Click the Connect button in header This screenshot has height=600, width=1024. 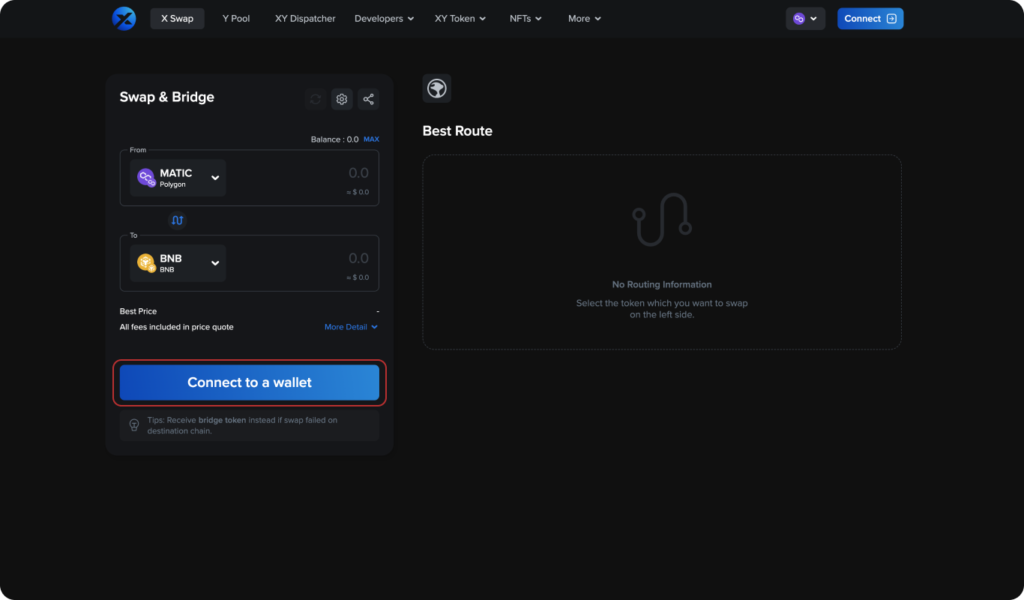click(870, 19)
